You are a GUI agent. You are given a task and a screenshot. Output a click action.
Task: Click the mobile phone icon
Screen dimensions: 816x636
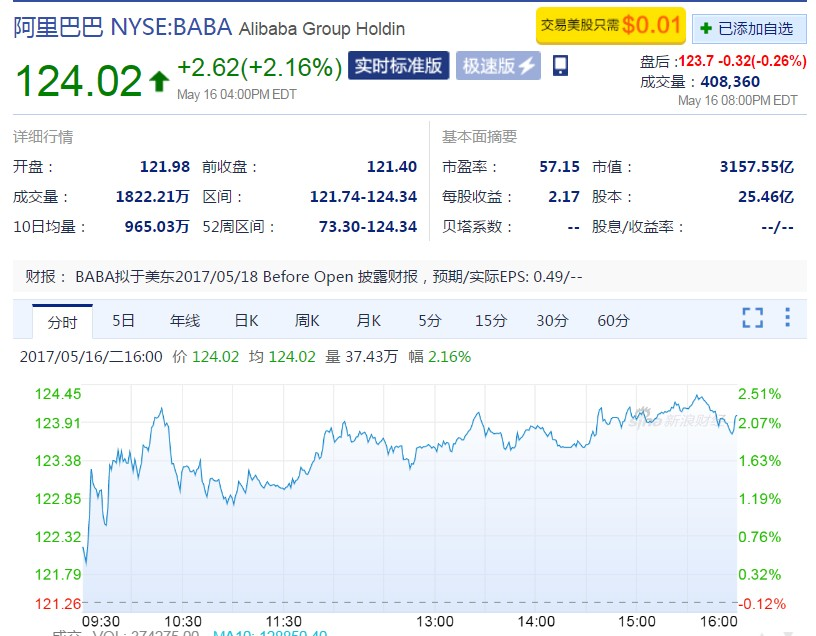pyautogui.click(x=560, y=66)
